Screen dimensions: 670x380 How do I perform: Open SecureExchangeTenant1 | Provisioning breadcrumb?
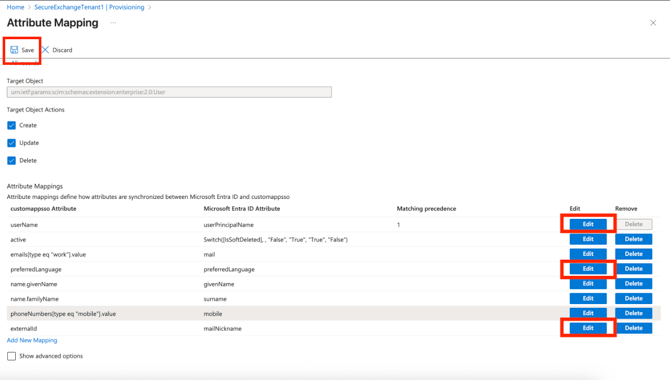click(89, 7)
